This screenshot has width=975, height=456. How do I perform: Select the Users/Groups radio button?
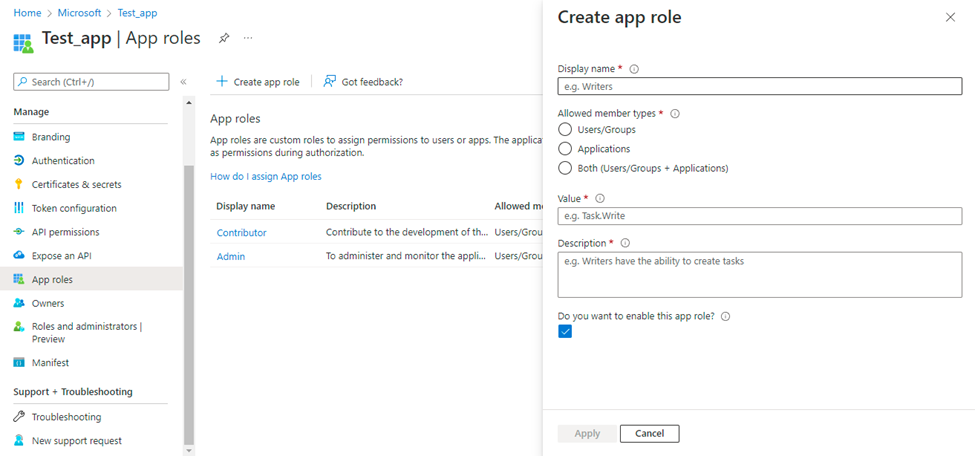coord(566,129)
